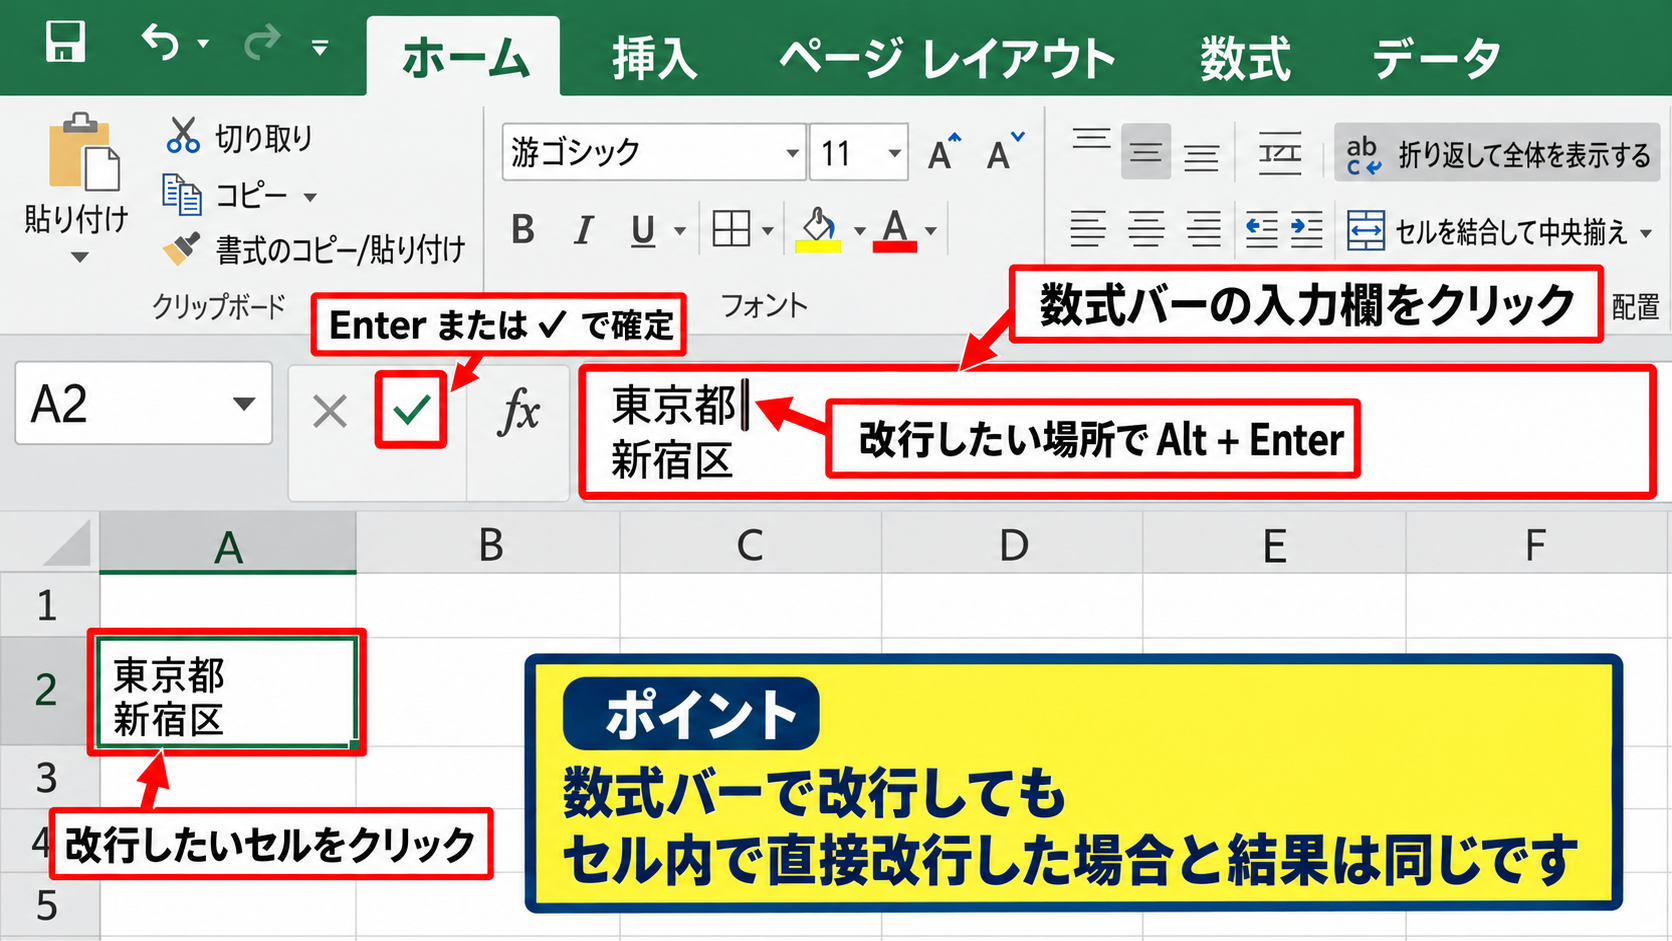Align cell text left
1672x941 pixels.
point(1087,230)
